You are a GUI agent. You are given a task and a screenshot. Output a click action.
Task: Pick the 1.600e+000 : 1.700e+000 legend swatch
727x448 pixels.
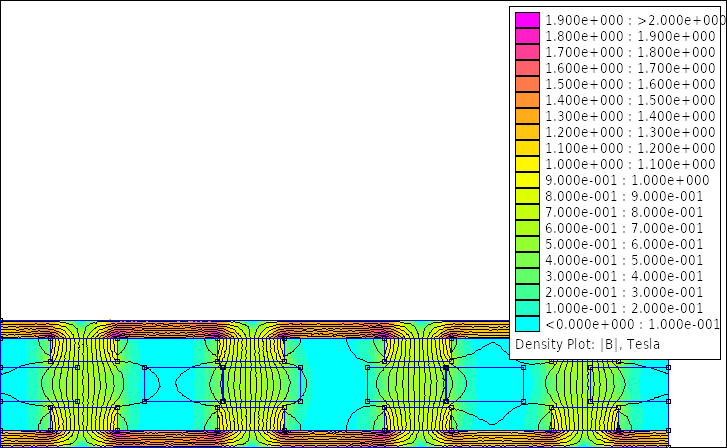point(527,68)
